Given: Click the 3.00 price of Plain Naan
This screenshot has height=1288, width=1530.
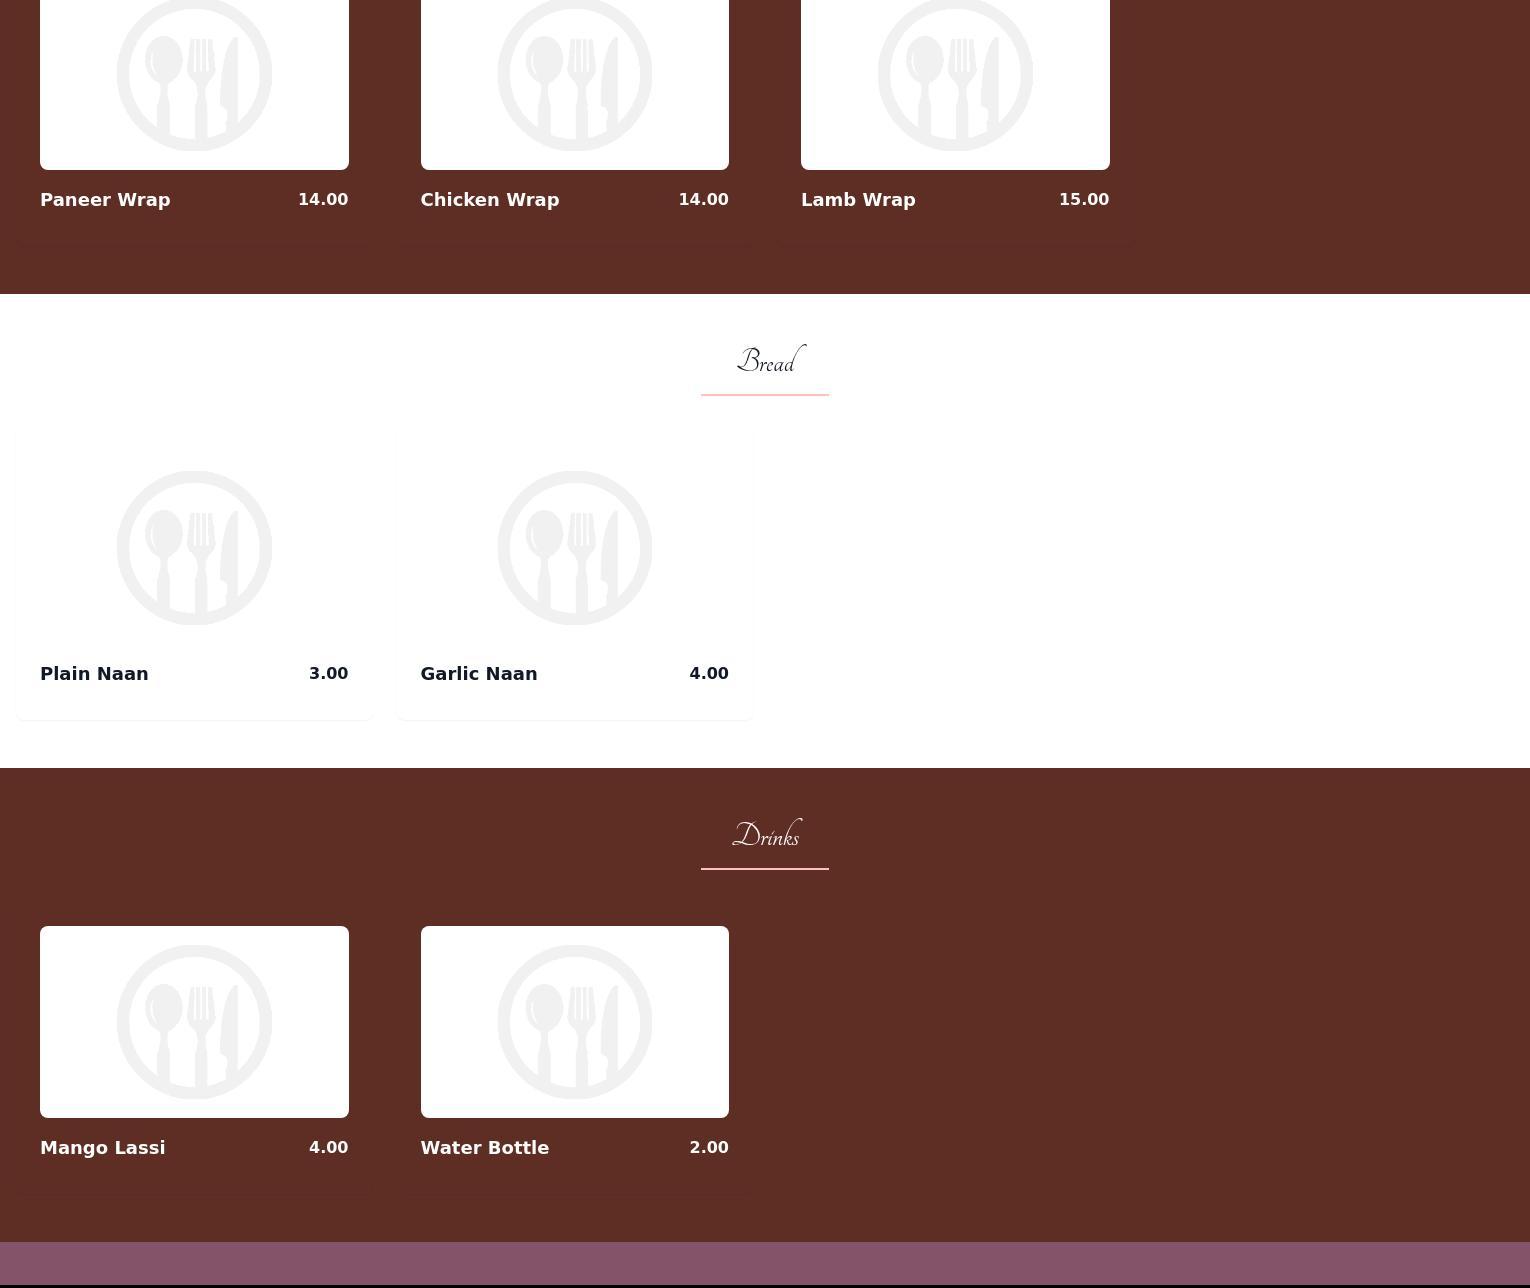Looking at the screenshot, I should point(328,674).
